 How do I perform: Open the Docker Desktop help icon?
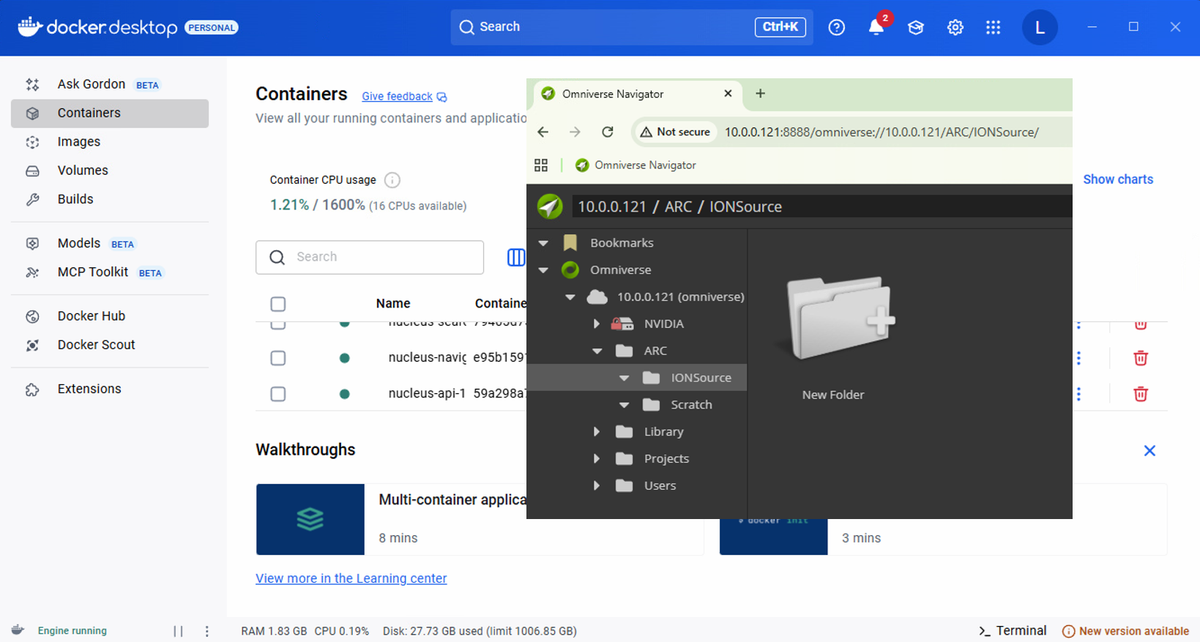[837, 28]
